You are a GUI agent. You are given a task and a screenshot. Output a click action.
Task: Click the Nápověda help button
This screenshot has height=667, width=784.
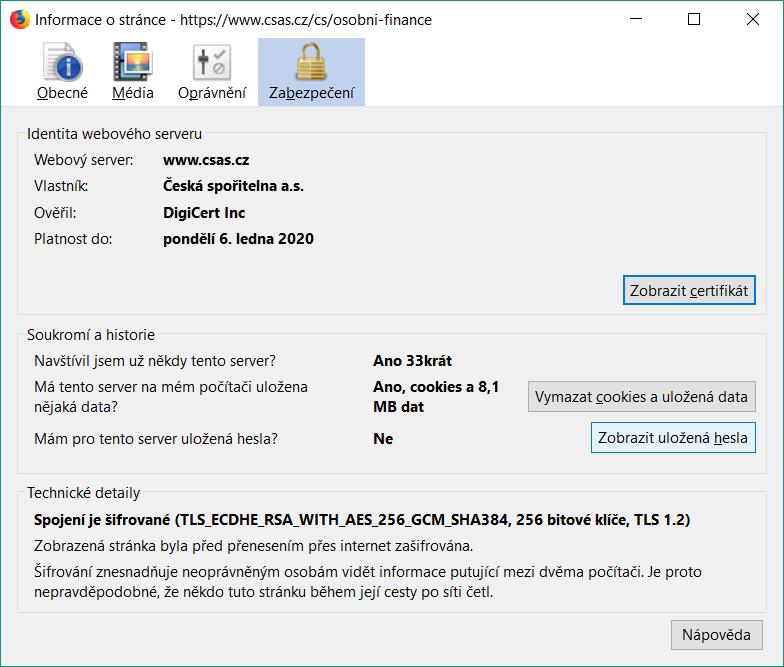(x=716, y=635)
